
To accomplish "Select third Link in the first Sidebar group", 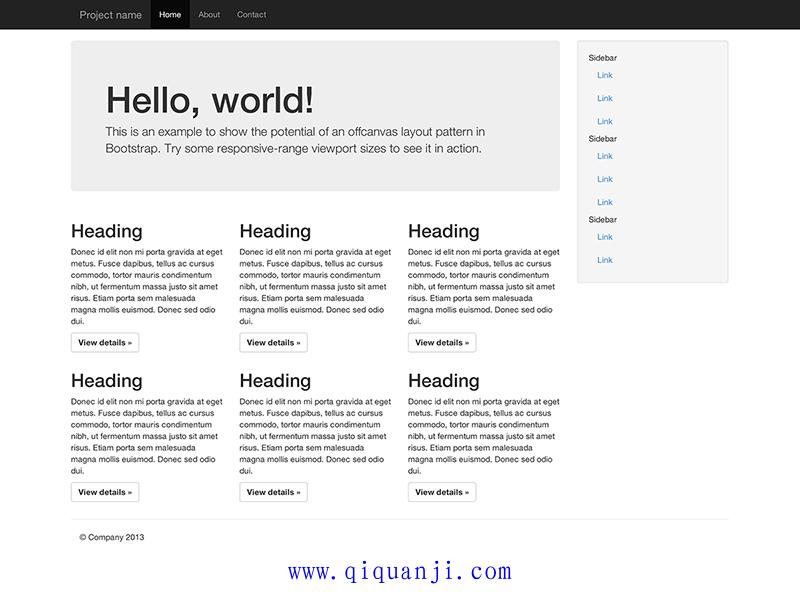I will pos(604,121).
